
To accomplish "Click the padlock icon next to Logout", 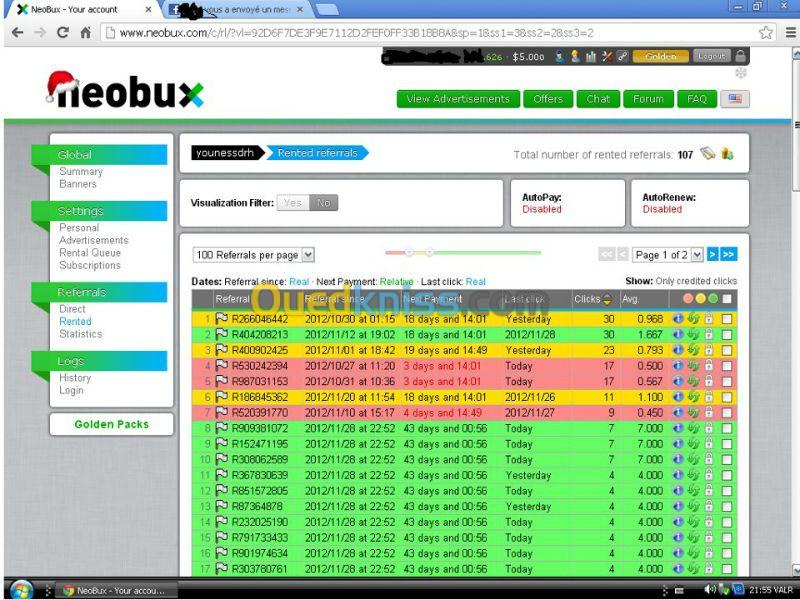I will (x=740, y=56).
